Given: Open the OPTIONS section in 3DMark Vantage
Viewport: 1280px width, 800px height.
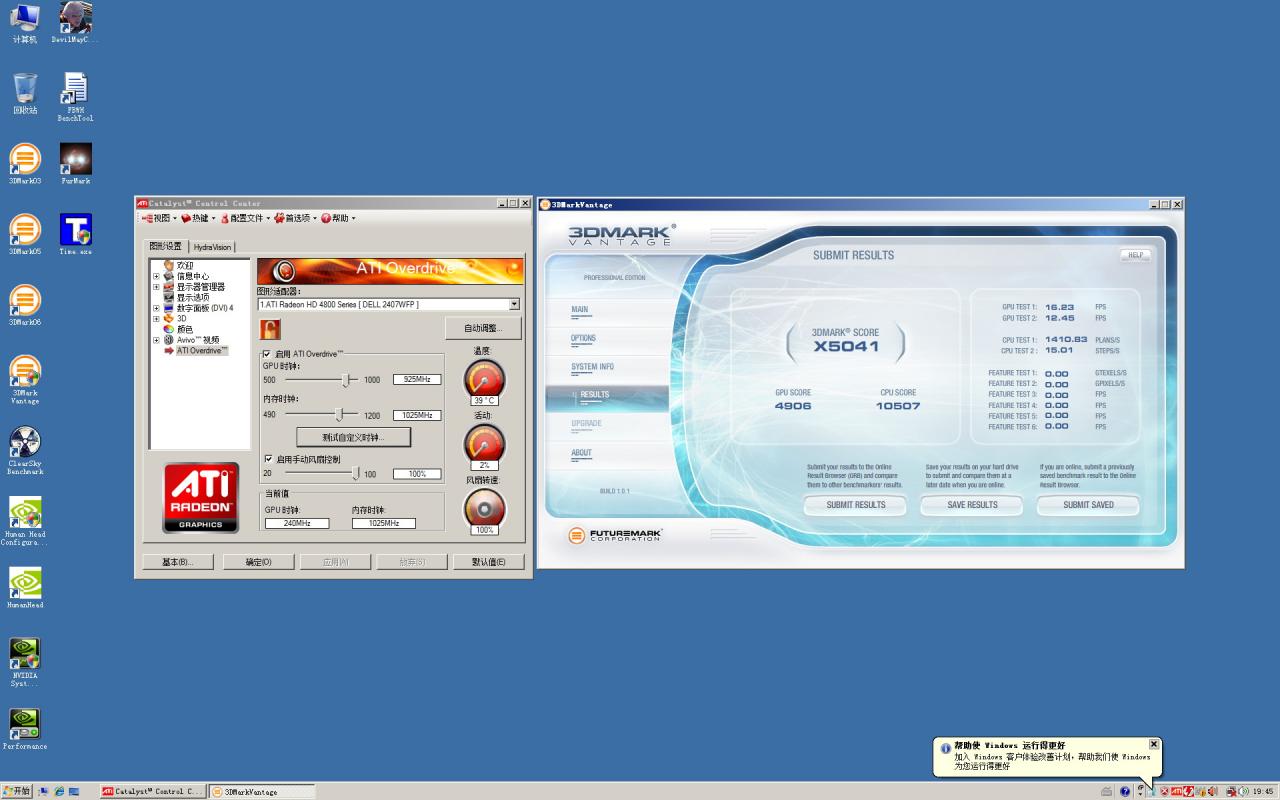Looking at the screenshot, I should coord(583,338).
